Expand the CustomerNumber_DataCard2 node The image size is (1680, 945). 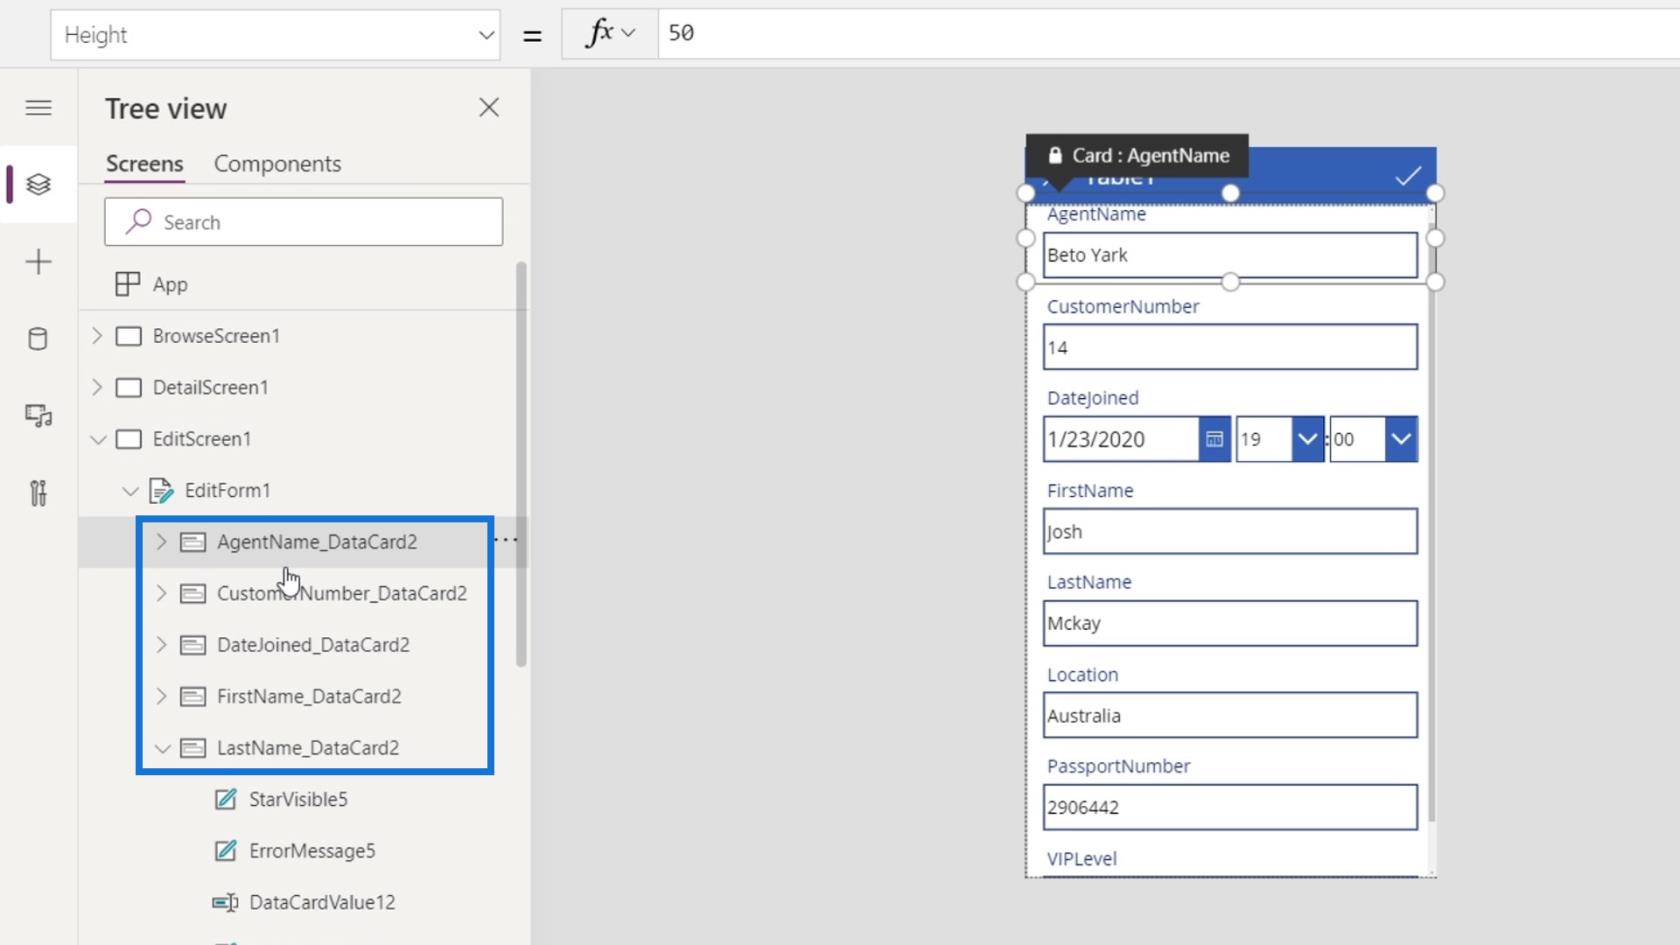[x=161, y=594]
